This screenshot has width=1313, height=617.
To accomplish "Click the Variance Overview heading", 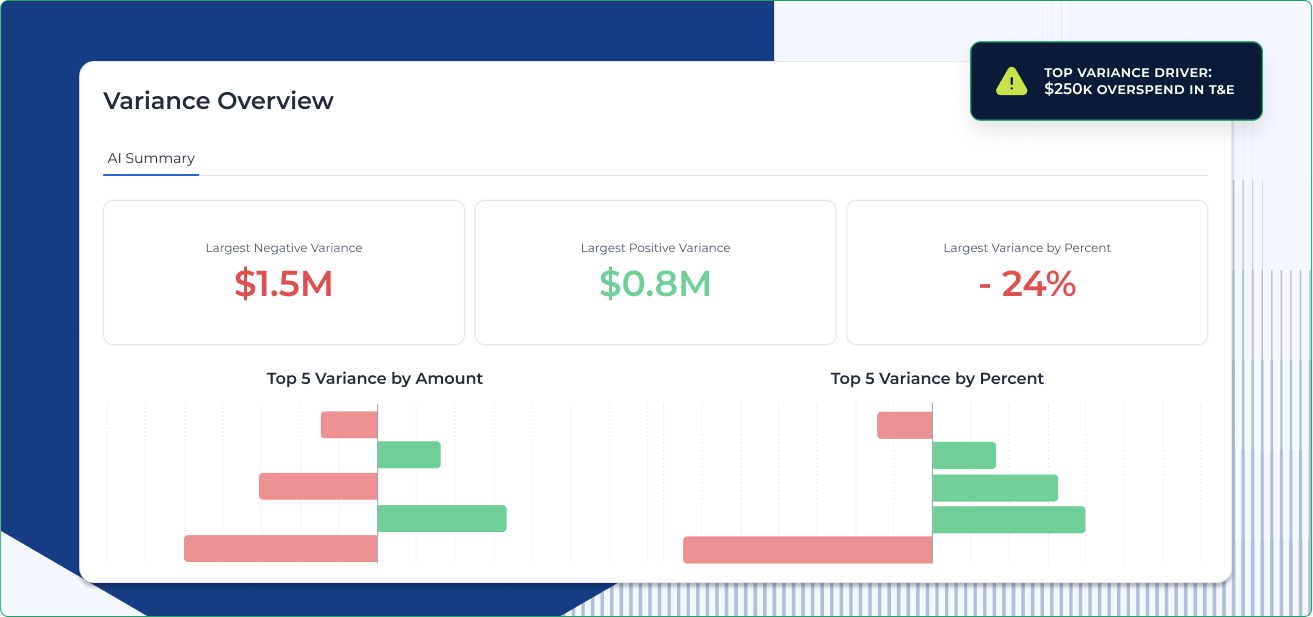I will coord(219,101).
